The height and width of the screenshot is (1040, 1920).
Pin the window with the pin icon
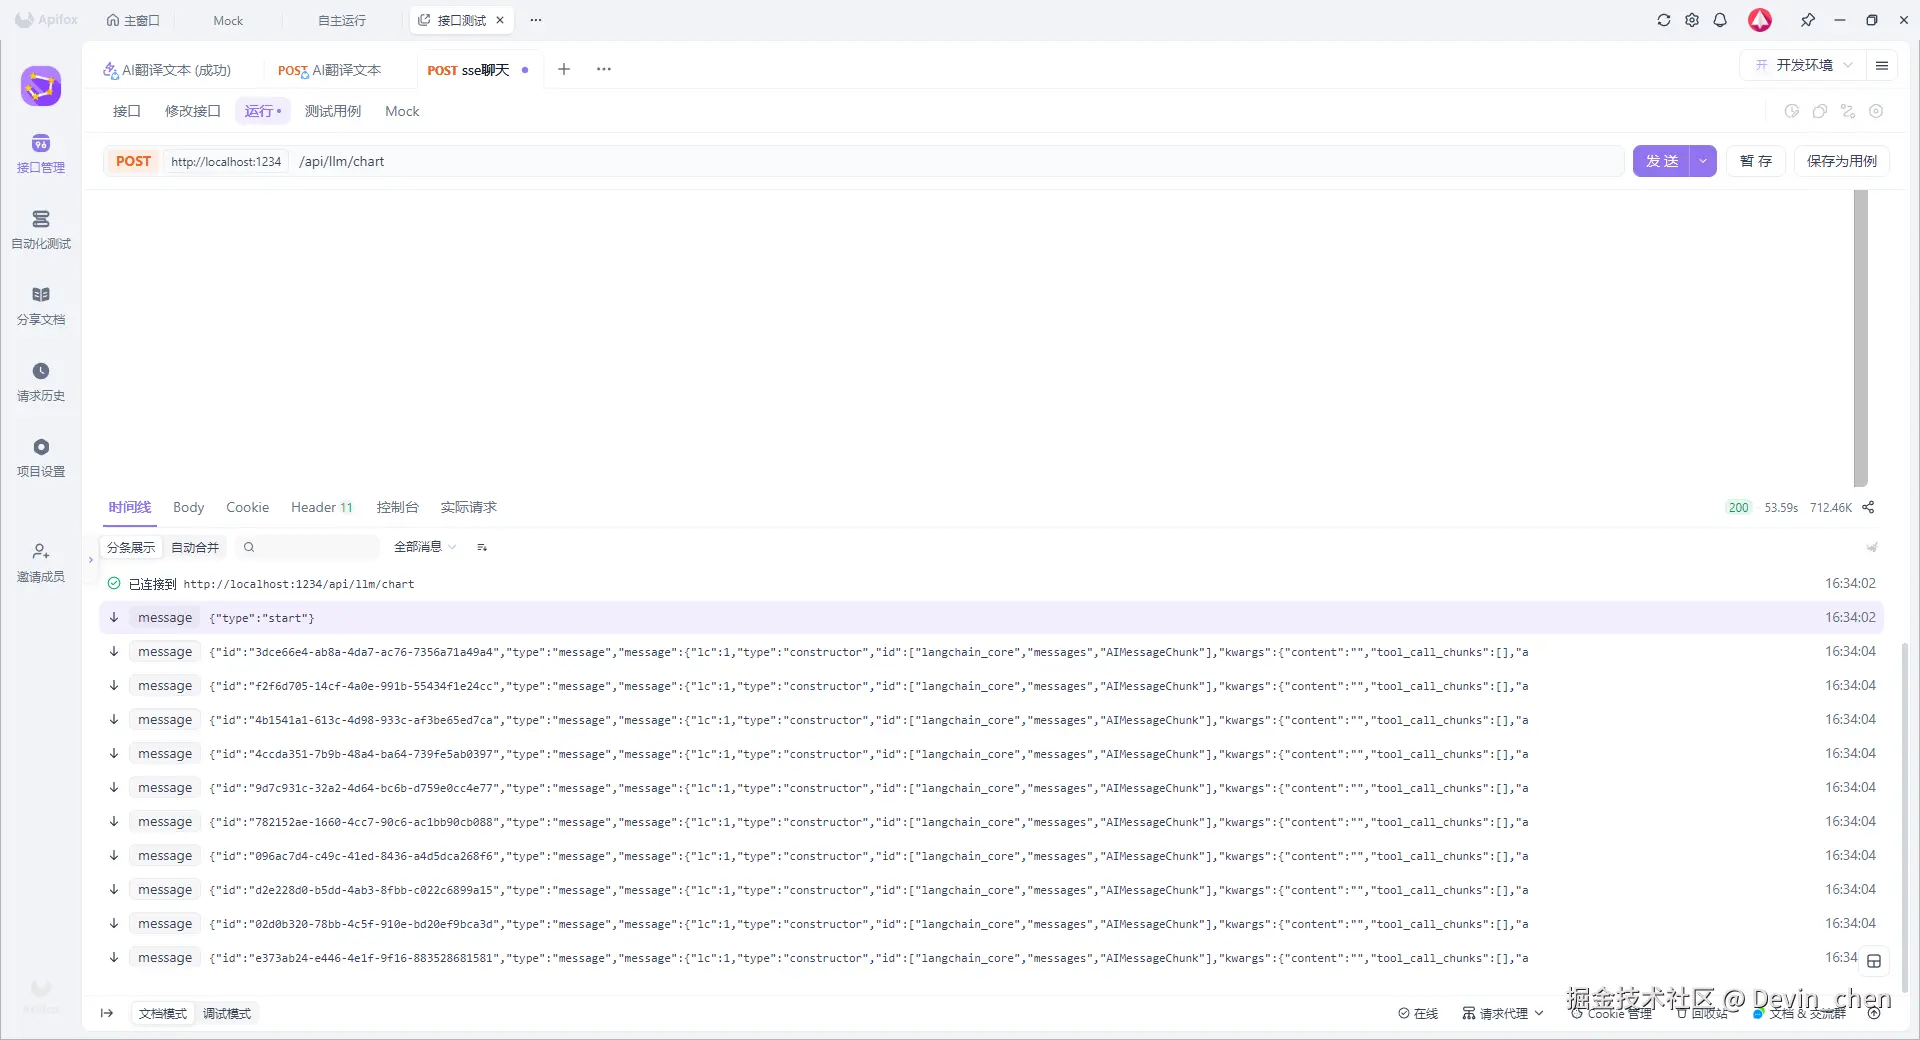[1808, 20]
